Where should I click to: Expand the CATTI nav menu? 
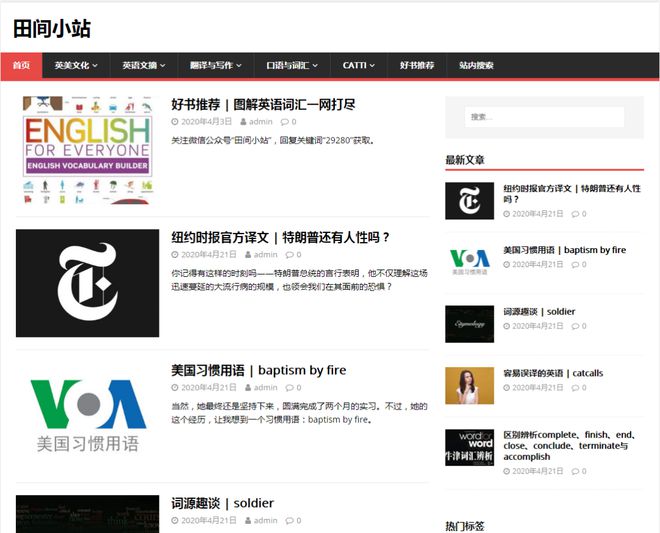358,65
